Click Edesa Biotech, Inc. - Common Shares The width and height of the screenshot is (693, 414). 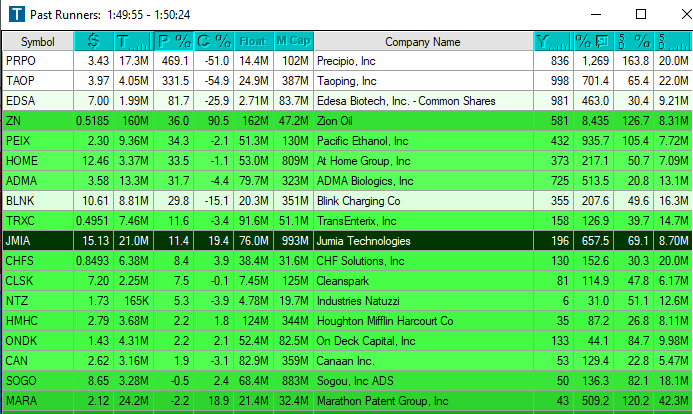click(406, 101)
